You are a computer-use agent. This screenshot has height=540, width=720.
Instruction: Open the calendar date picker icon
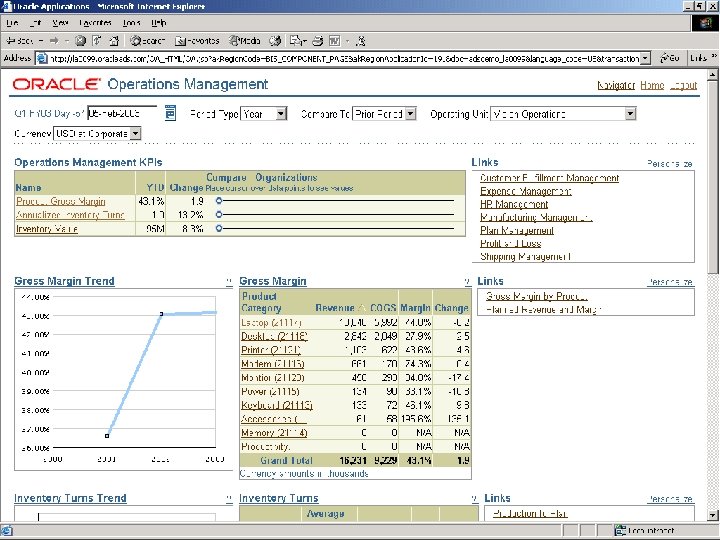(170, 112)
